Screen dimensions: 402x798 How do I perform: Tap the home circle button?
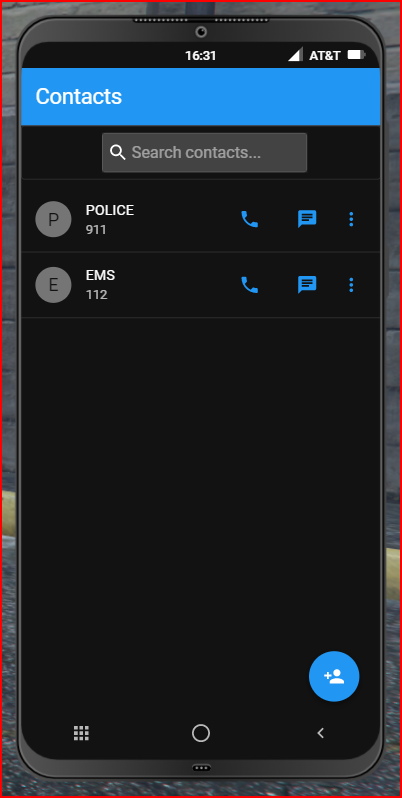[x=201, y=733]
